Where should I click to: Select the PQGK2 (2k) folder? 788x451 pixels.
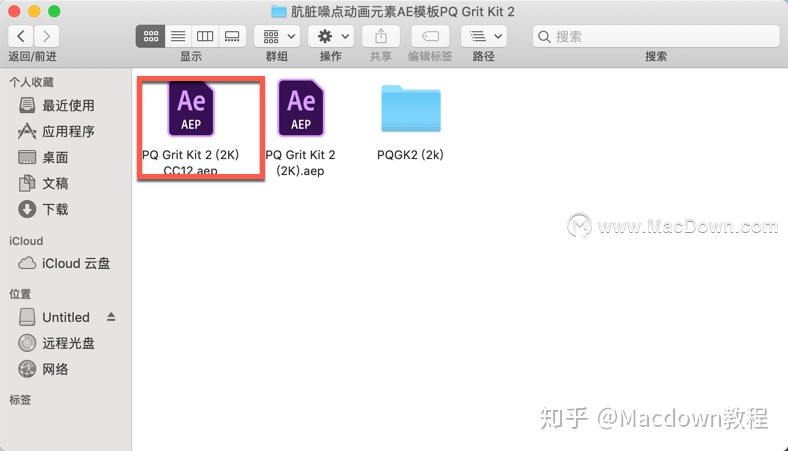click(x=411, y=109)
